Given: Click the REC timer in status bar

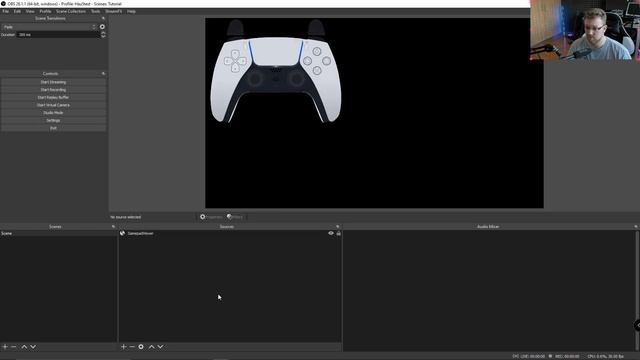Looking at the screenshot, I should click(567, 356).
